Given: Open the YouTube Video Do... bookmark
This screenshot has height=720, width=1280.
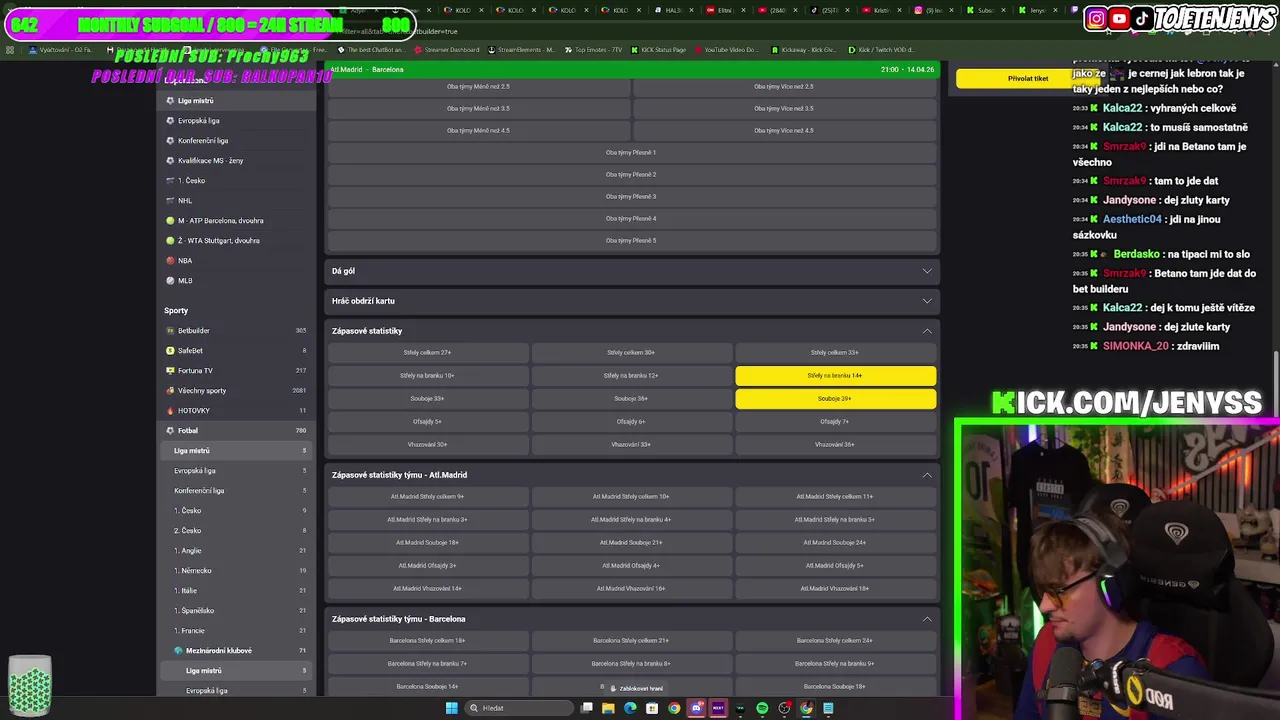Looking at the screenshot, I should 726,50.
